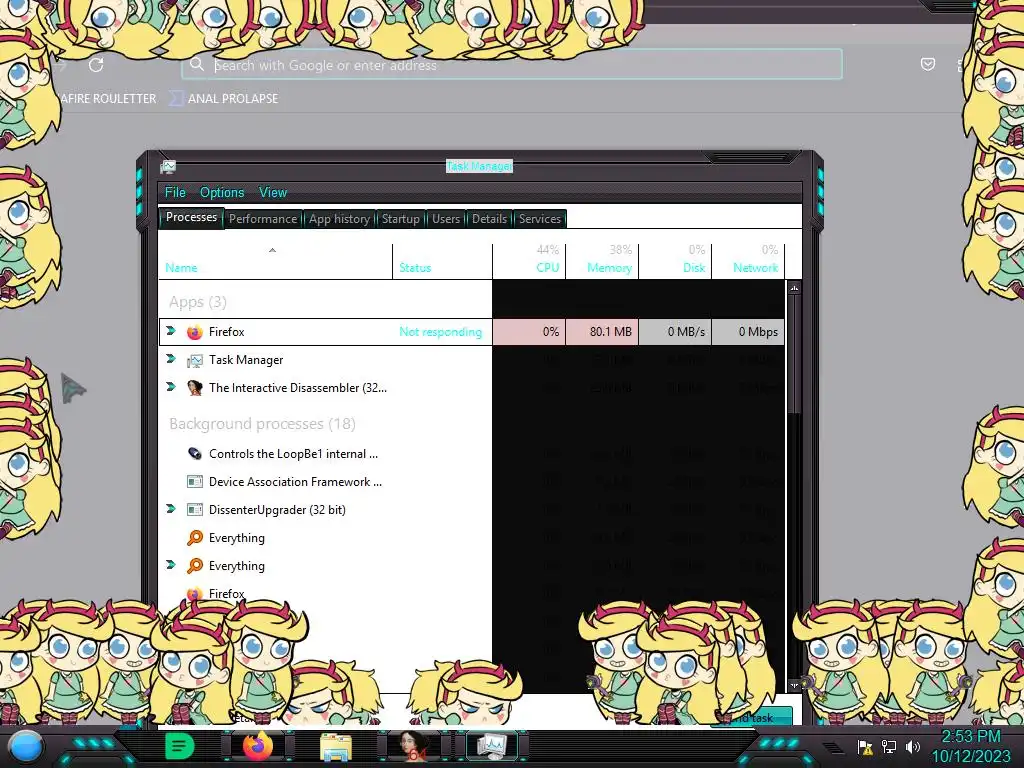Select the Processes tab
The image size is (1024, 768).
(x=191, y=217)
